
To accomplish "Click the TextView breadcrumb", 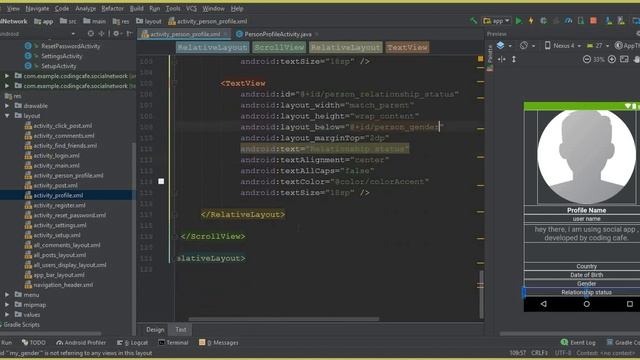I will [x=407, y=47].
